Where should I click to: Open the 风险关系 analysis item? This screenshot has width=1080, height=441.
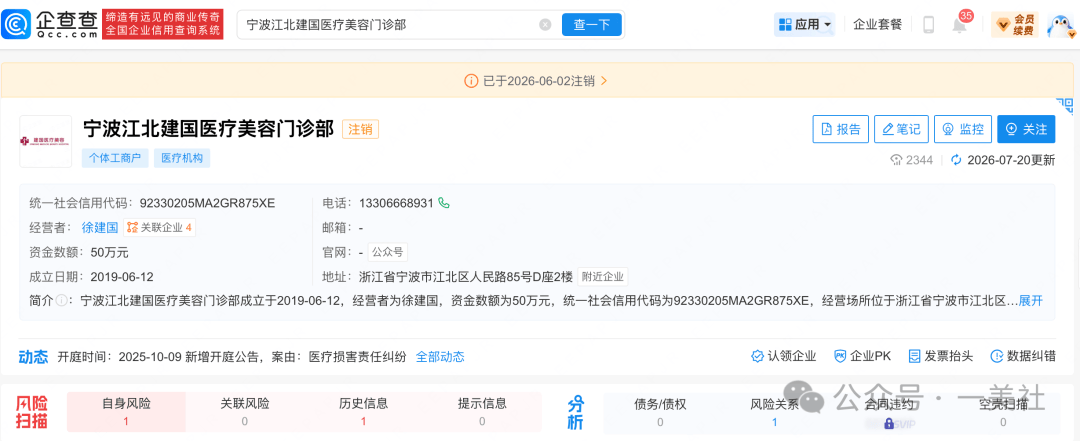(x=774, y=412)
